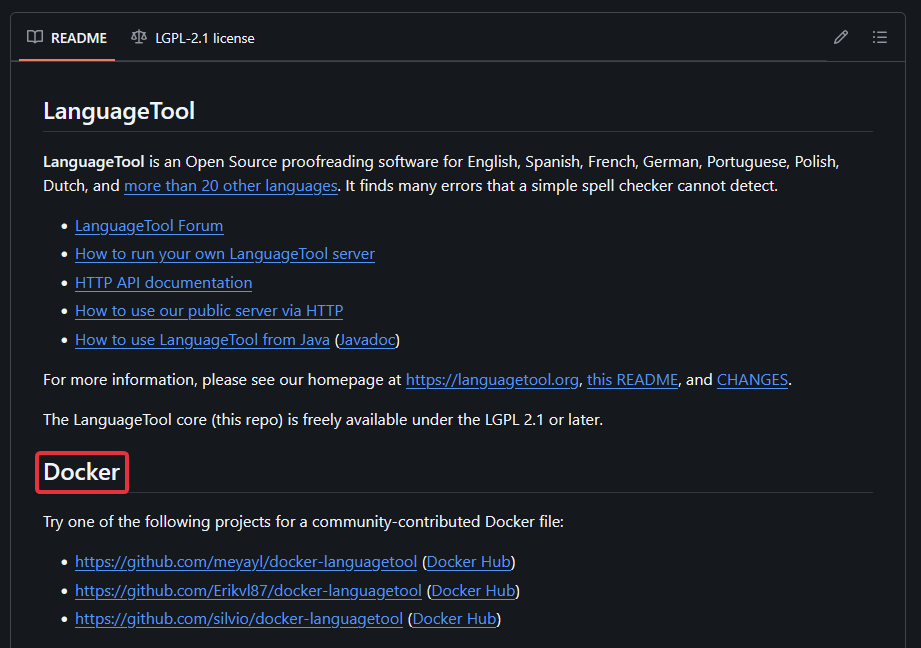This screenshot has height=648, width=921.
Task: Open the README outline list icon
Action: 879,38
